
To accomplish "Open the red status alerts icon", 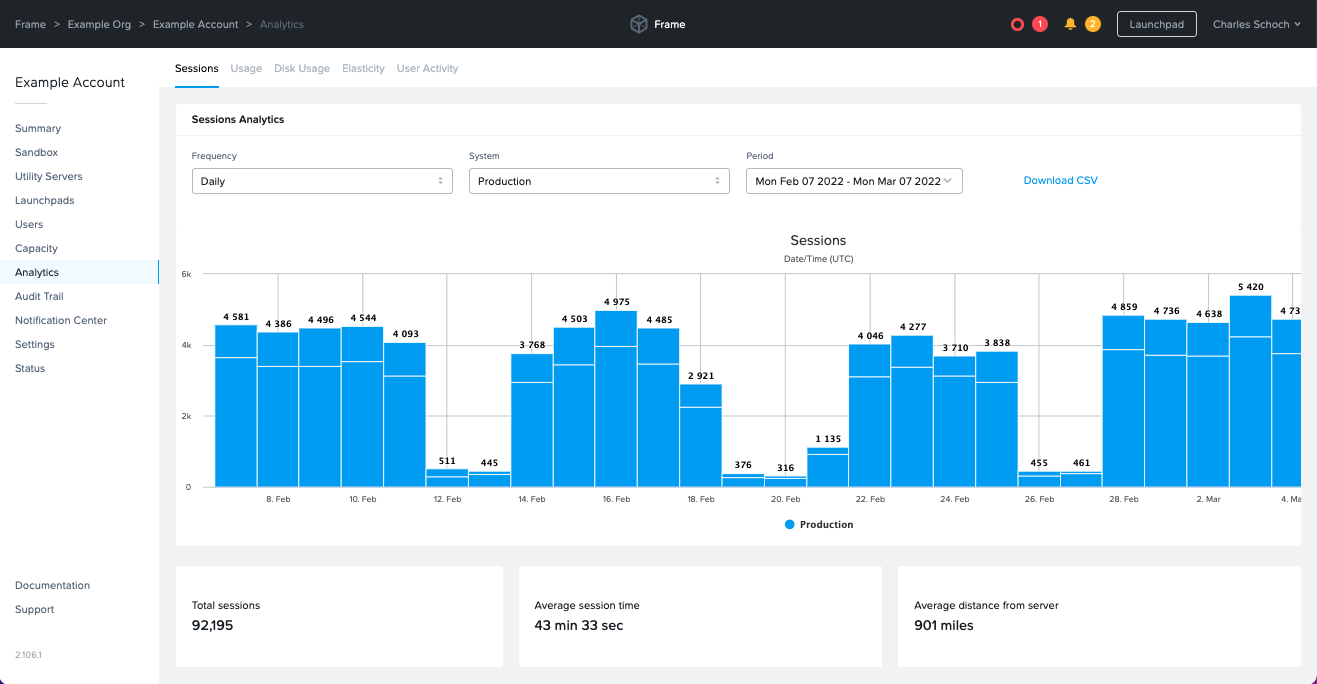I will pyautogui.click(x=1017, y=22).
